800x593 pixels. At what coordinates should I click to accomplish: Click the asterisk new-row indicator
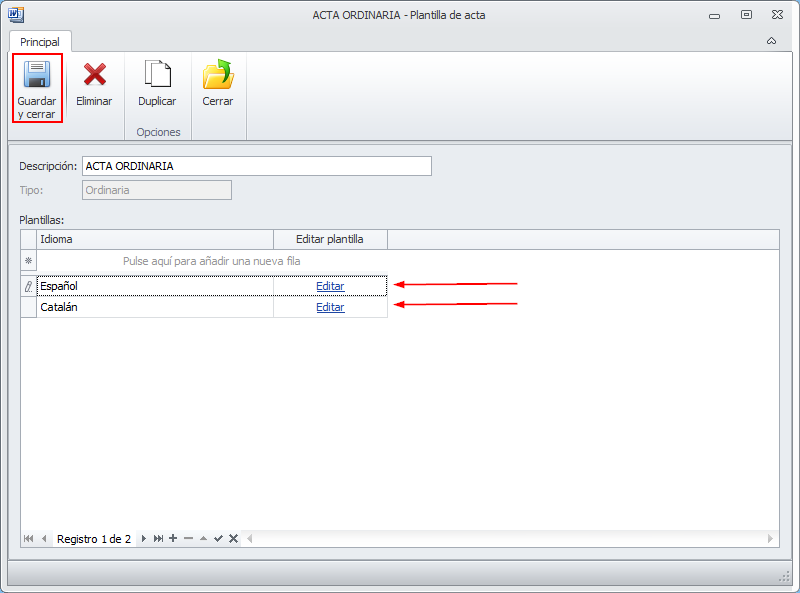(x=29, y=261)
